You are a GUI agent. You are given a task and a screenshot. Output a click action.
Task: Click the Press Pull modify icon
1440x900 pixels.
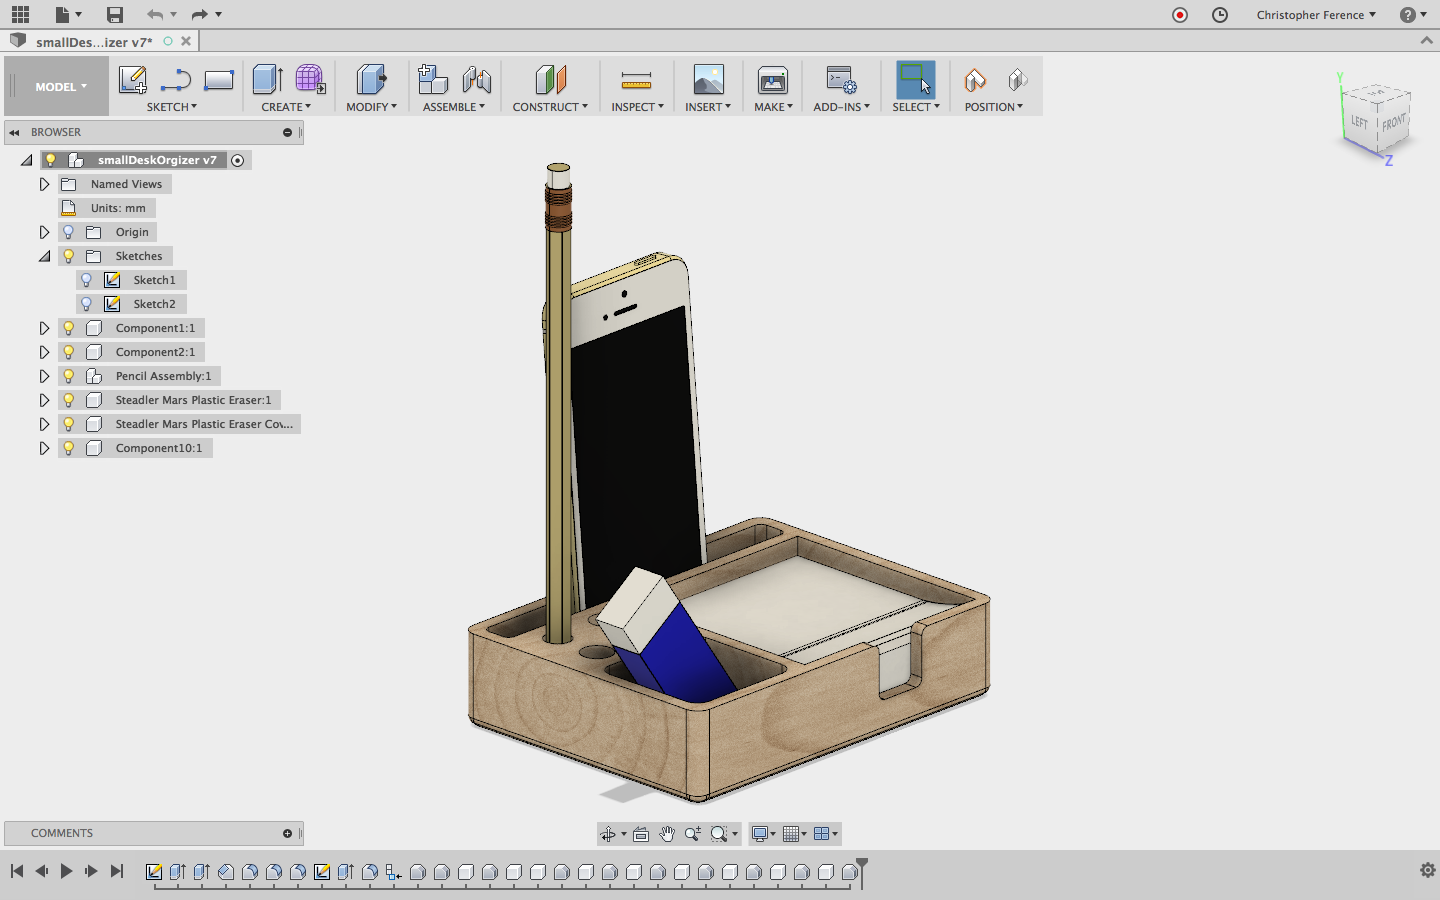371,80
